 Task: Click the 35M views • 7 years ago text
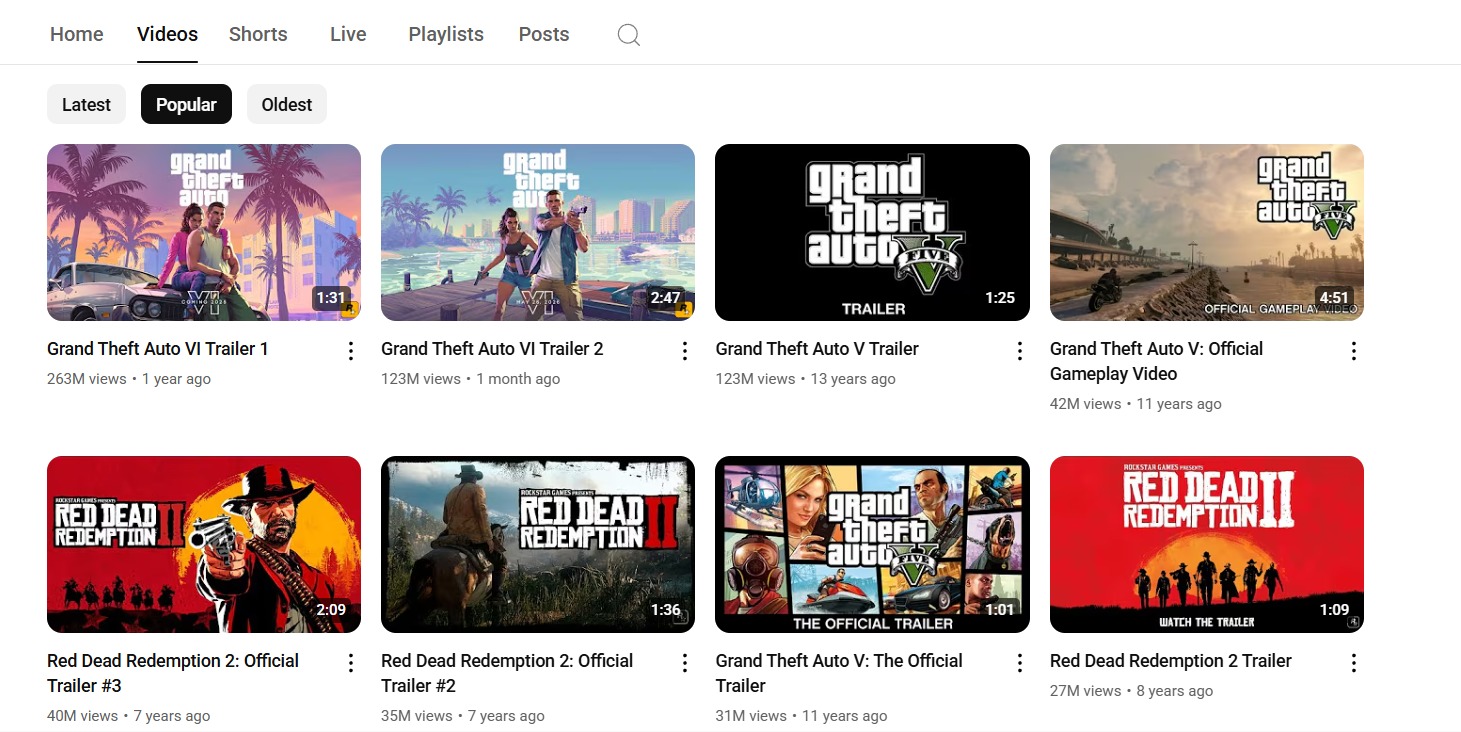463,716
